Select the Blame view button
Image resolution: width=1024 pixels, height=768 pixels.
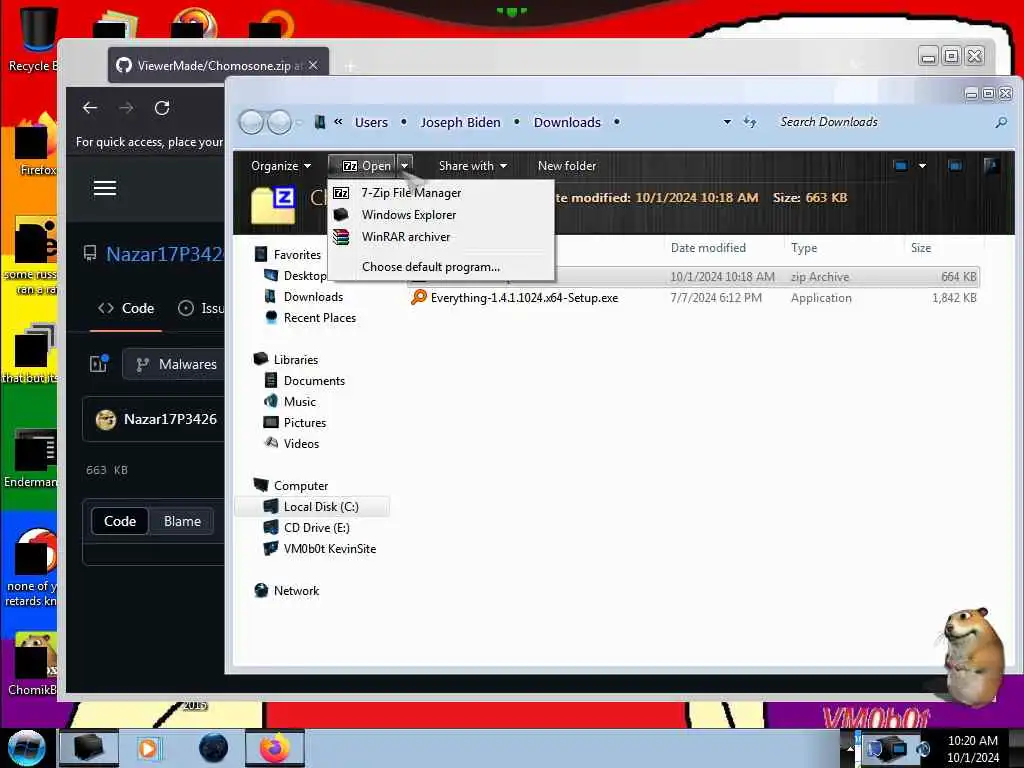point(182,521)
